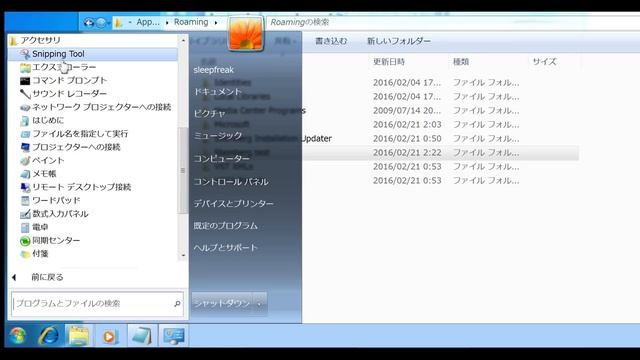
Task: Open 既定のプログラム
Action: [x=225, y=226]
